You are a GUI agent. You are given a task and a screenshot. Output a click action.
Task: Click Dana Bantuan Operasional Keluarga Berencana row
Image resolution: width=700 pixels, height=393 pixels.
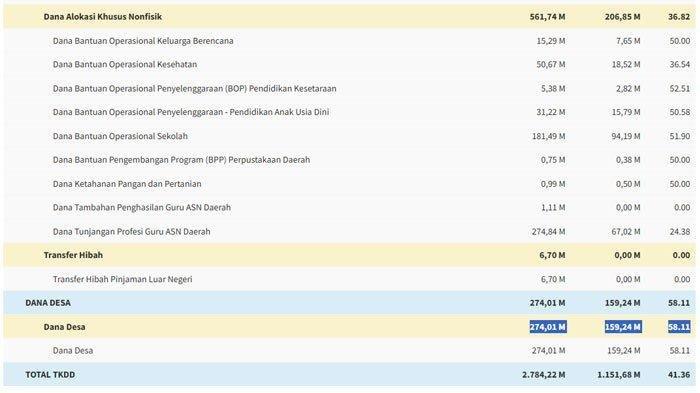point(350,41)
